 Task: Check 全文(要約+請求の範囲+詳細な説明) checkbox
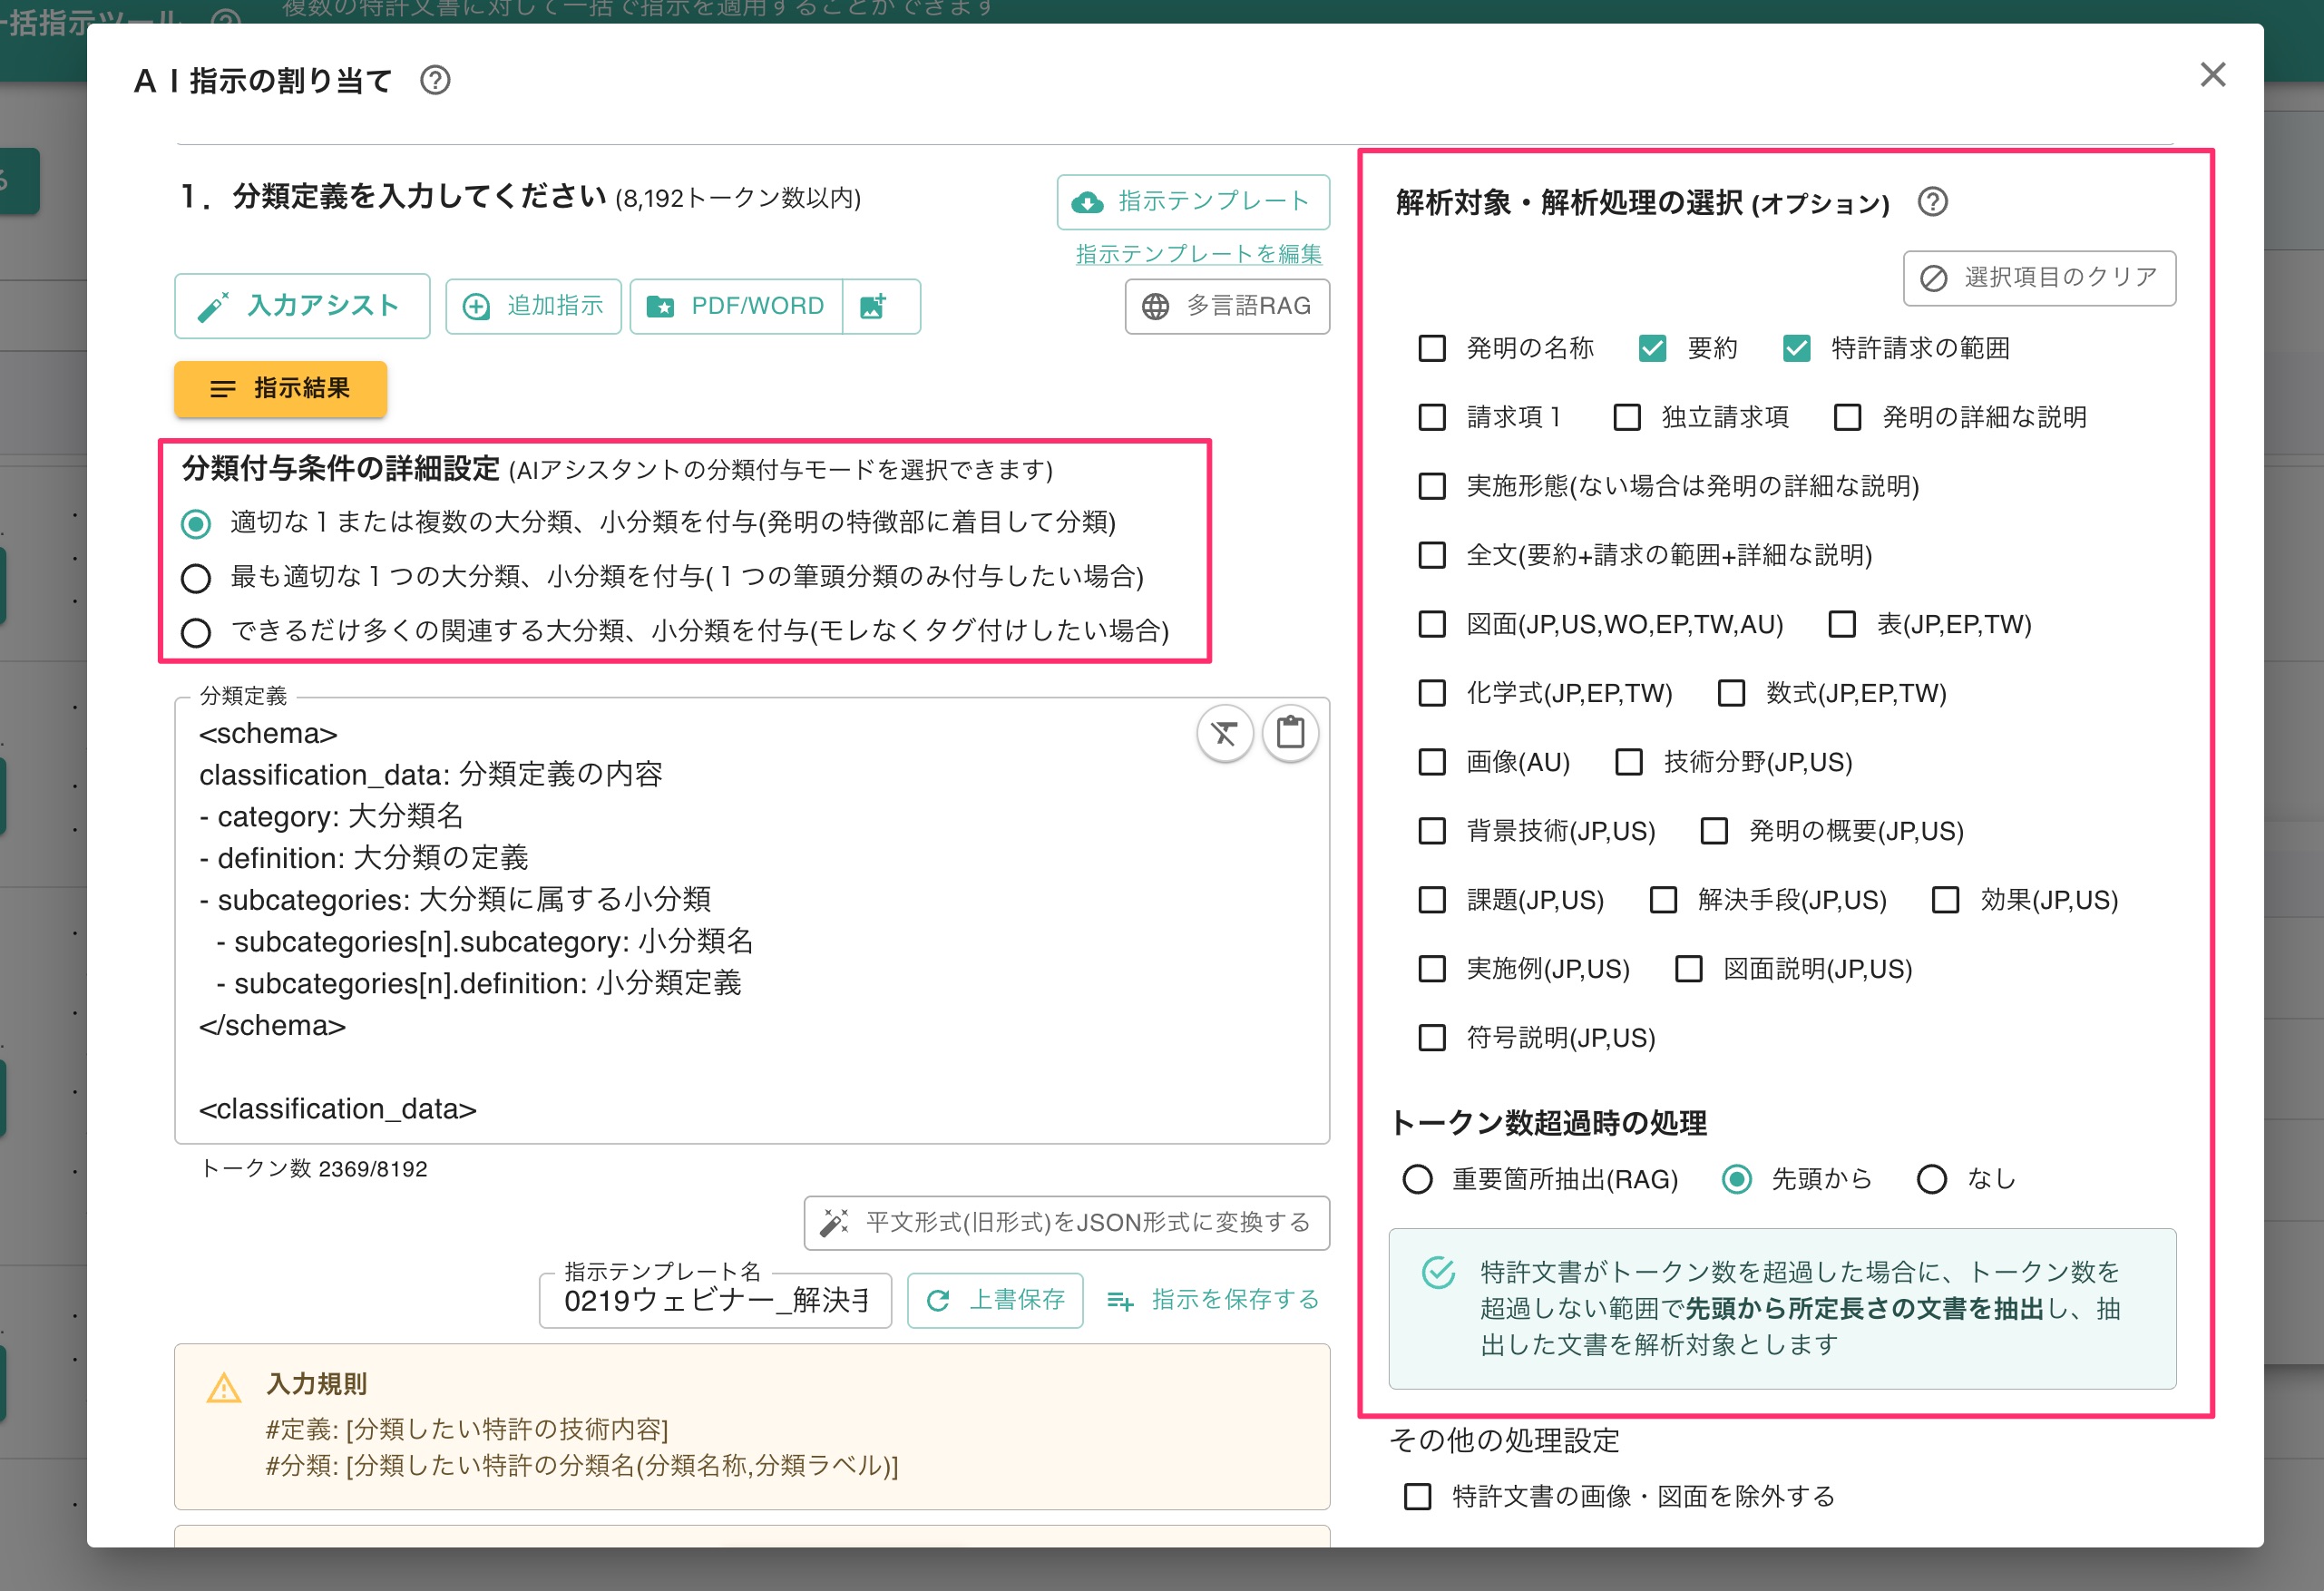[x=1432, y=555]
